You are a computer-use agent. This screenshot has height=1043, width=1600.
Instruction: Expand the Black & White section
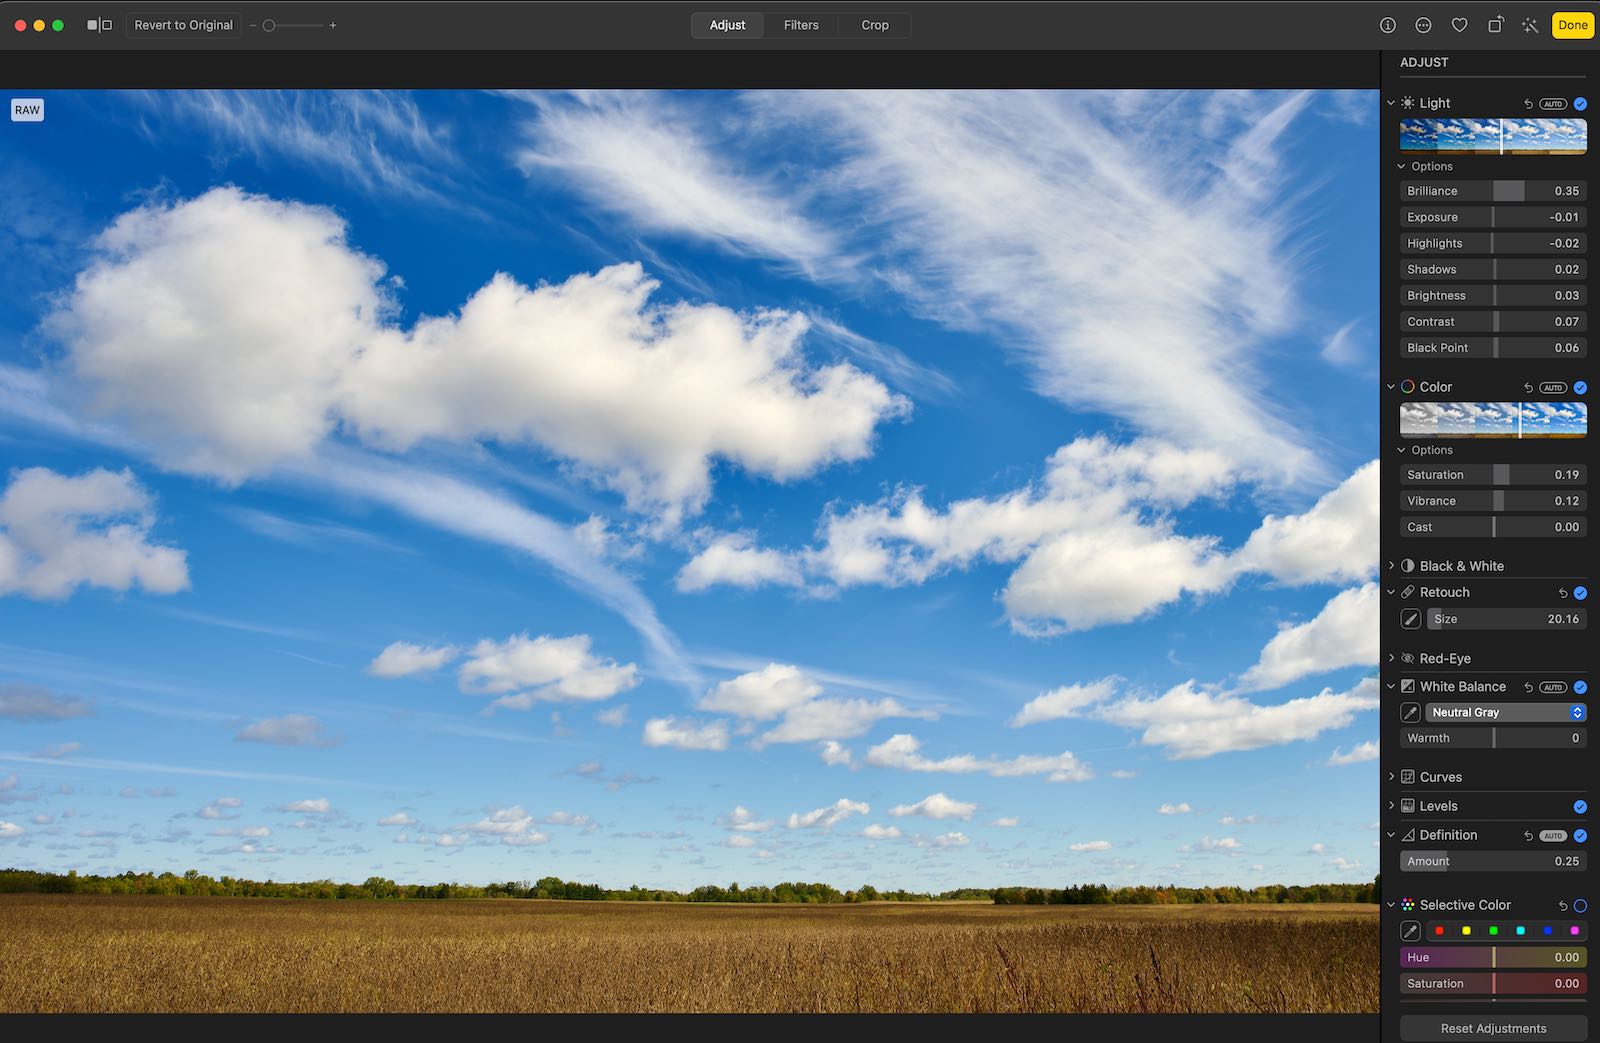(1391, 566)
